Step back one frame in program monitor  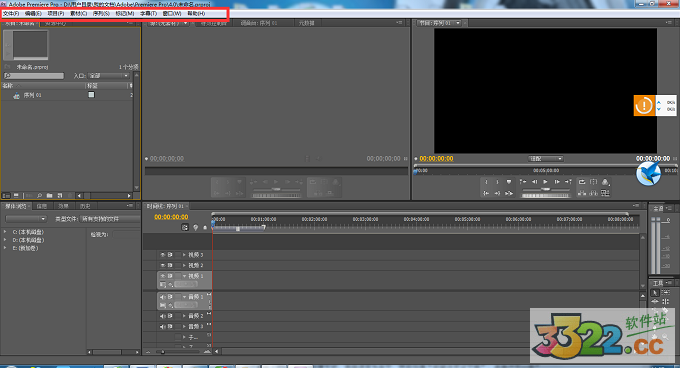535,182
